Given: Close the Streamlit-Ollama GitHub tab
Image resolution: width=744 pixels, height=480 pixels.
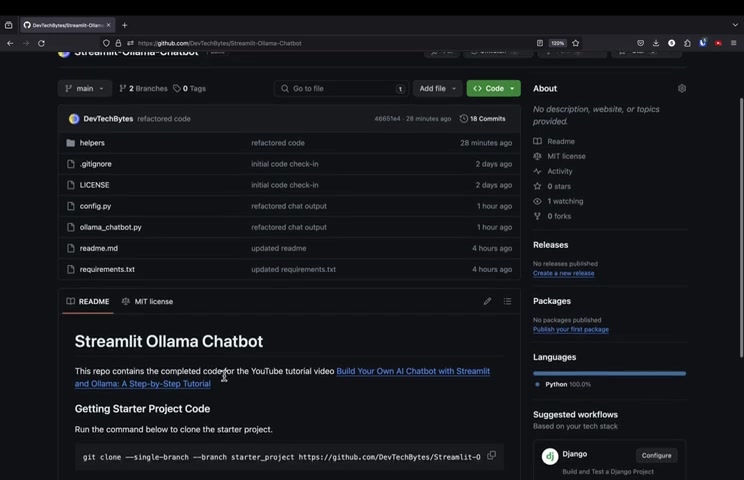Looking at the screenshot, I should click(x=109, y=25).
